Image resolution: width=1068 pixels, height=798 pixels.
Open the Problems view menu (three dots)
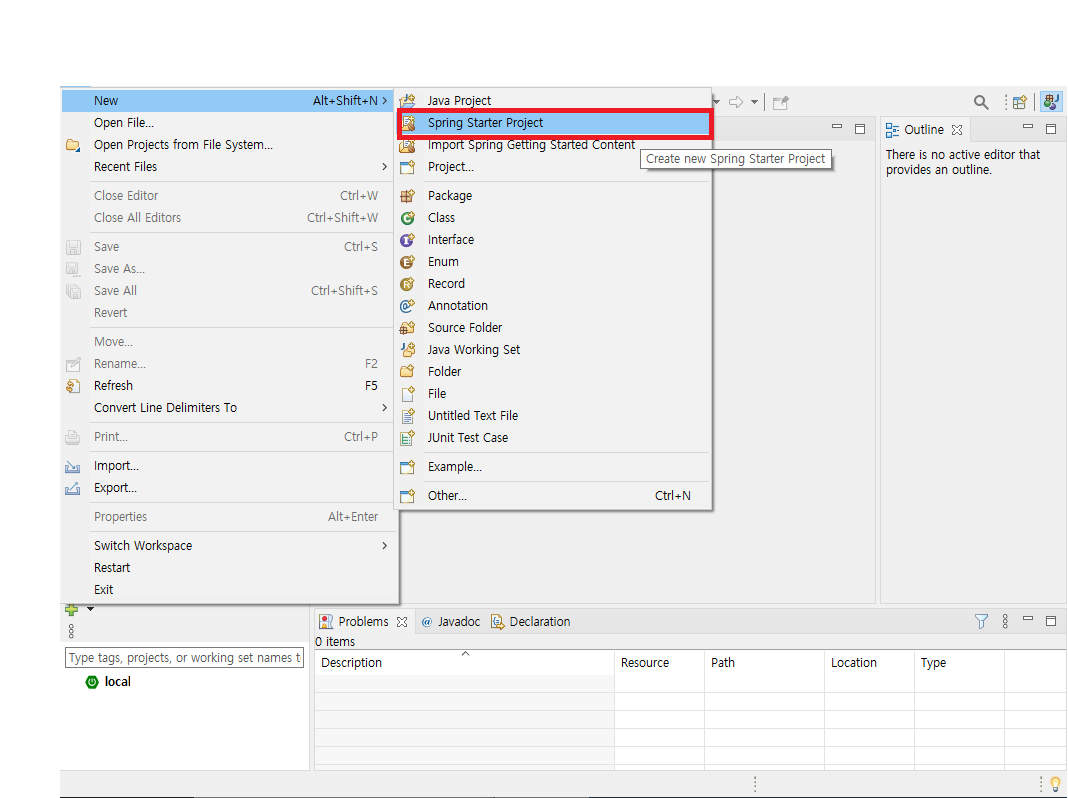1005,621
